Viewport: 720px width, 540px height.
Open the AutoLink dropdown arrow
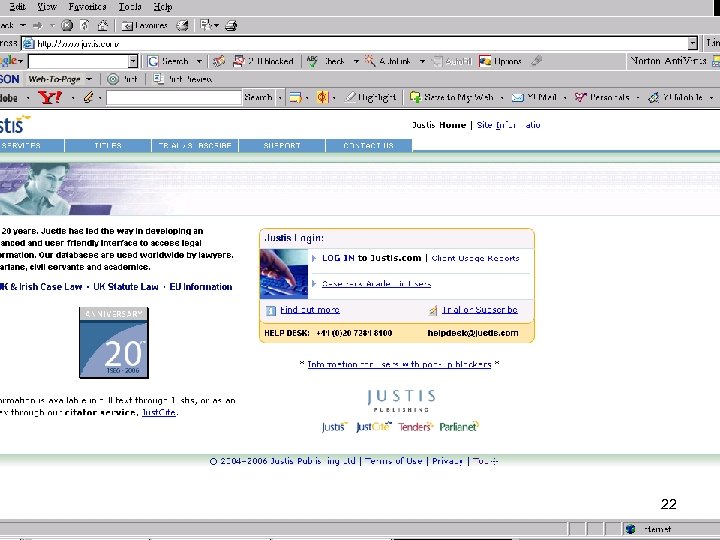(422, 61)
